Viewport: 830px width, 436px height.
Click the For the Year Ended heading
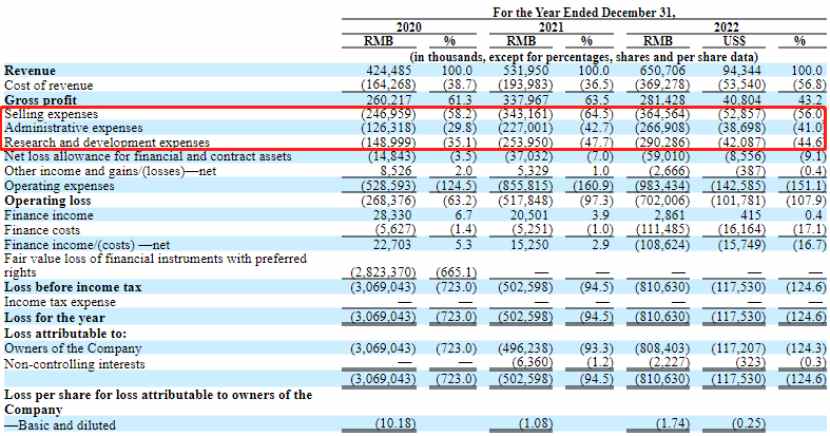pyautogui.click(x=584, y=12)
